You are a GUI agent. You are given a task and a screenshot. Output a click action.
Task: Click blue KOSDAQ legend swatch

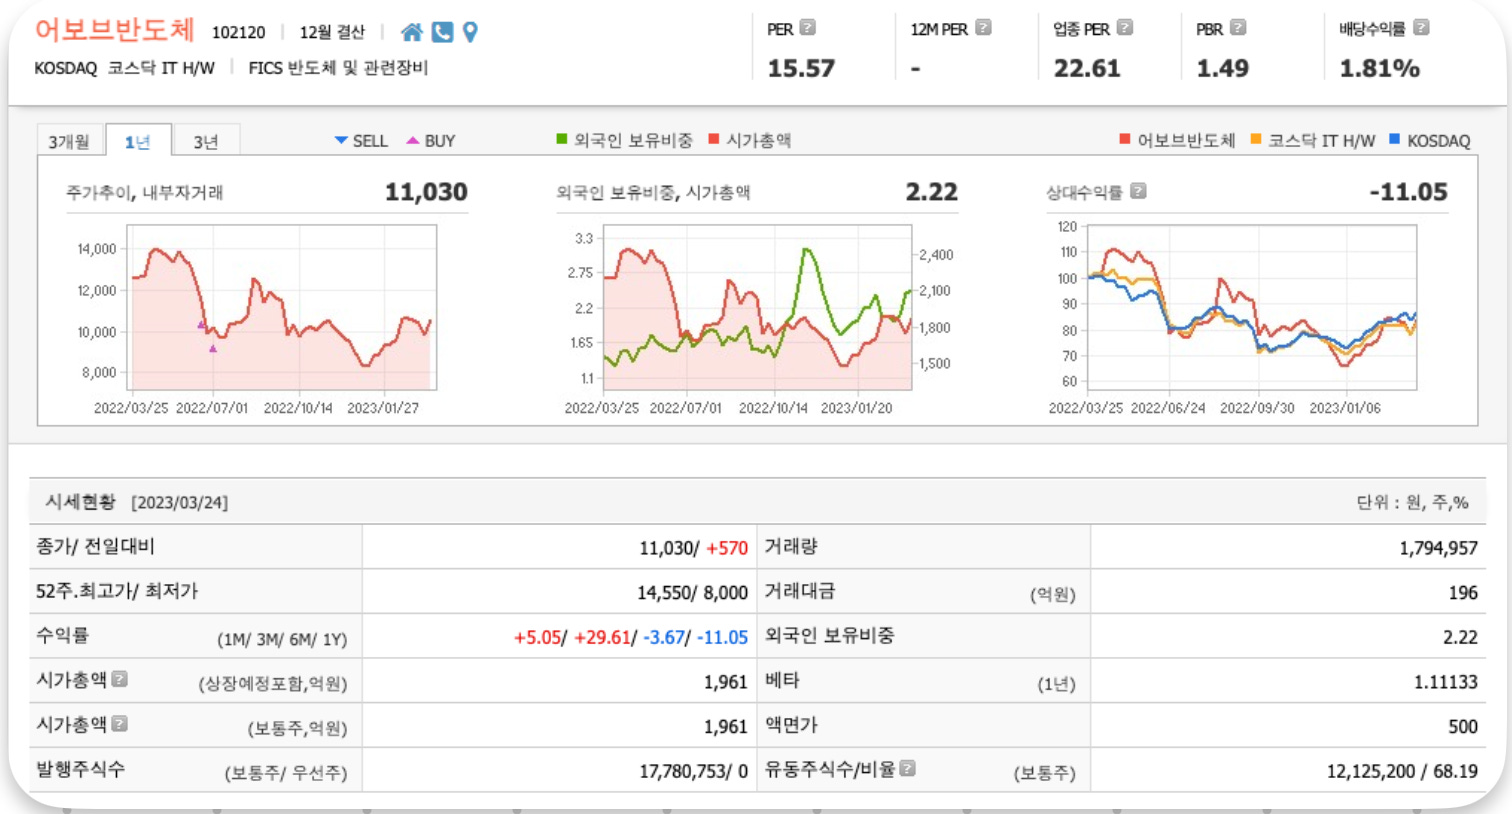coord(1395,139)
